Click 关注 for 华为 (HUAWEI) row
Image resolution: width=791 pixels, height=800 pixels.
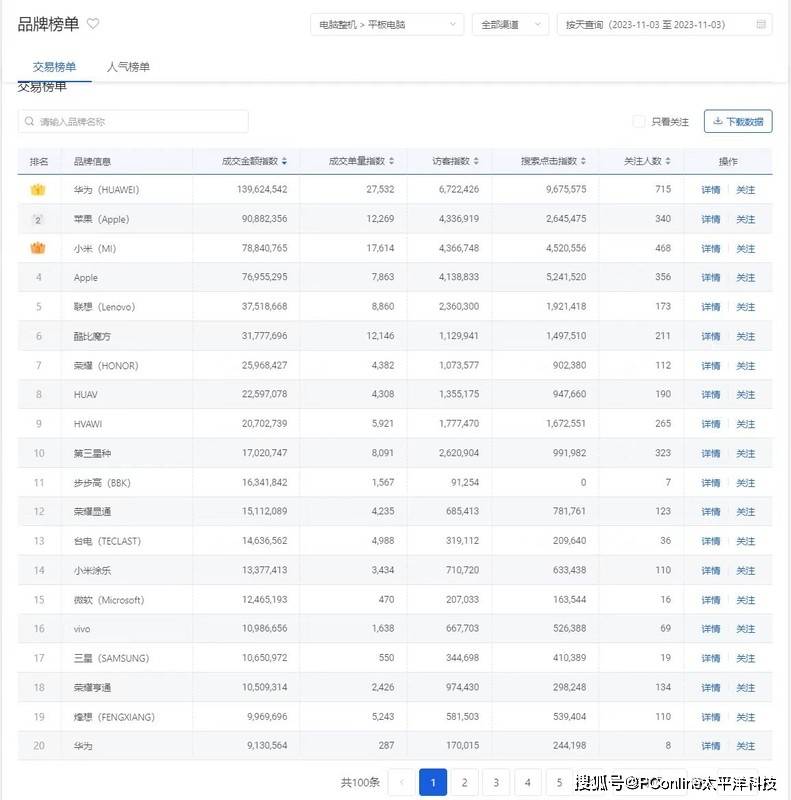[x=746, y=190]
